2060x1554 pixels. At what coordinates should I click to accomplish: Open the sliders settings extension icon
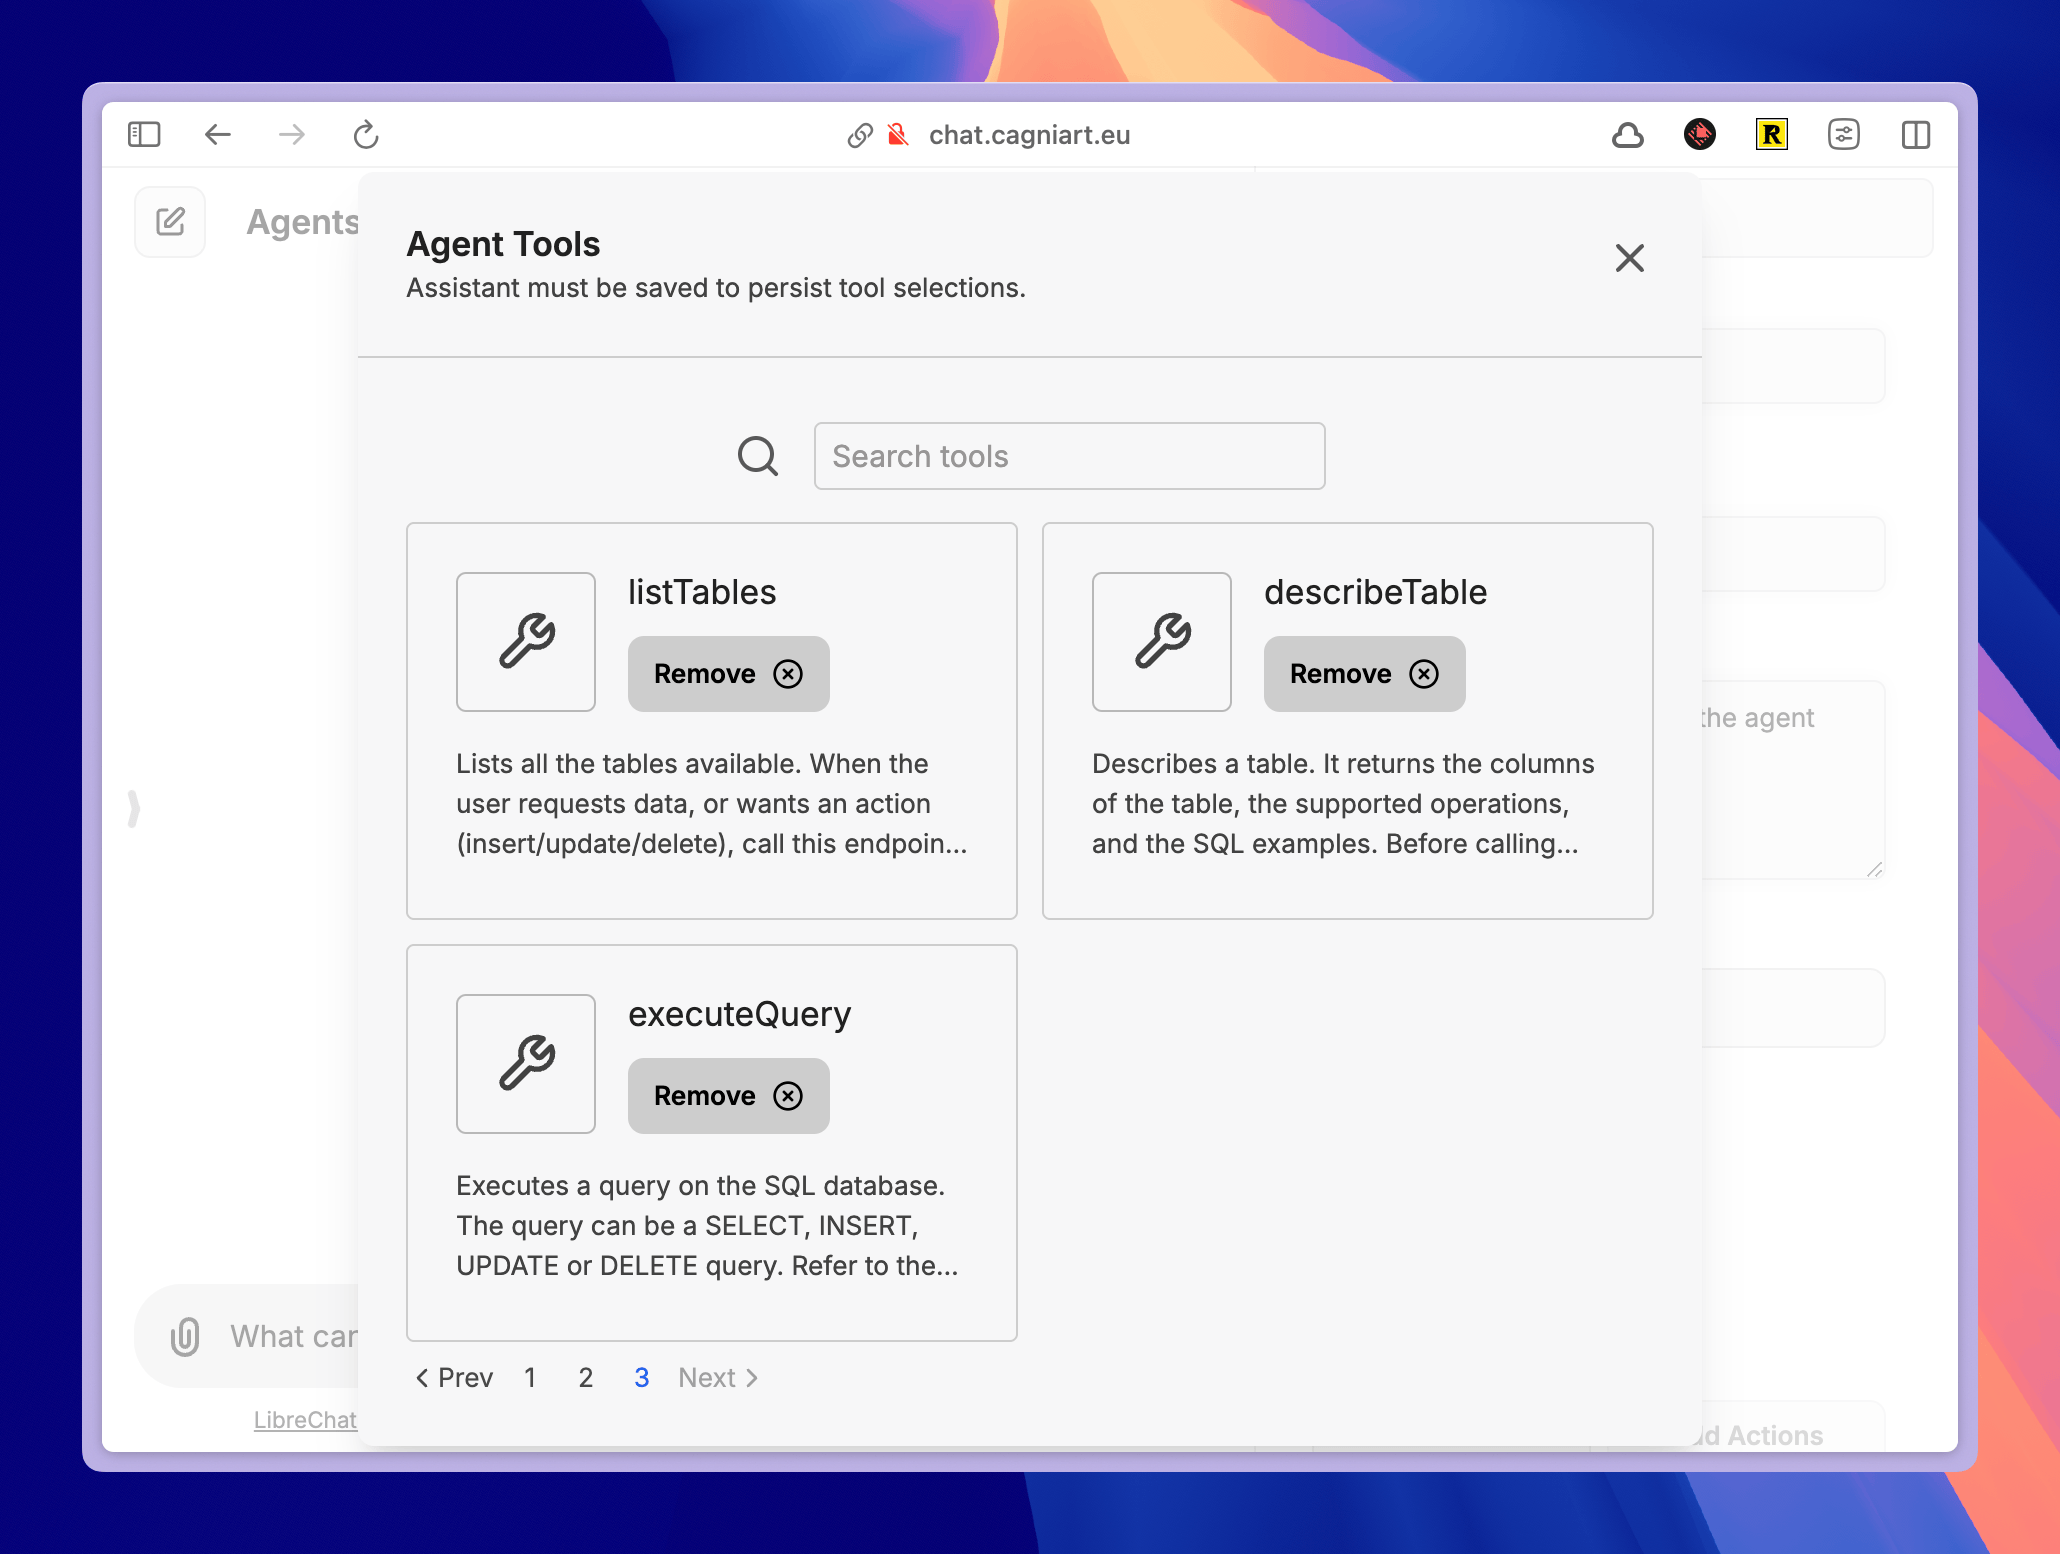[1844, 135]
